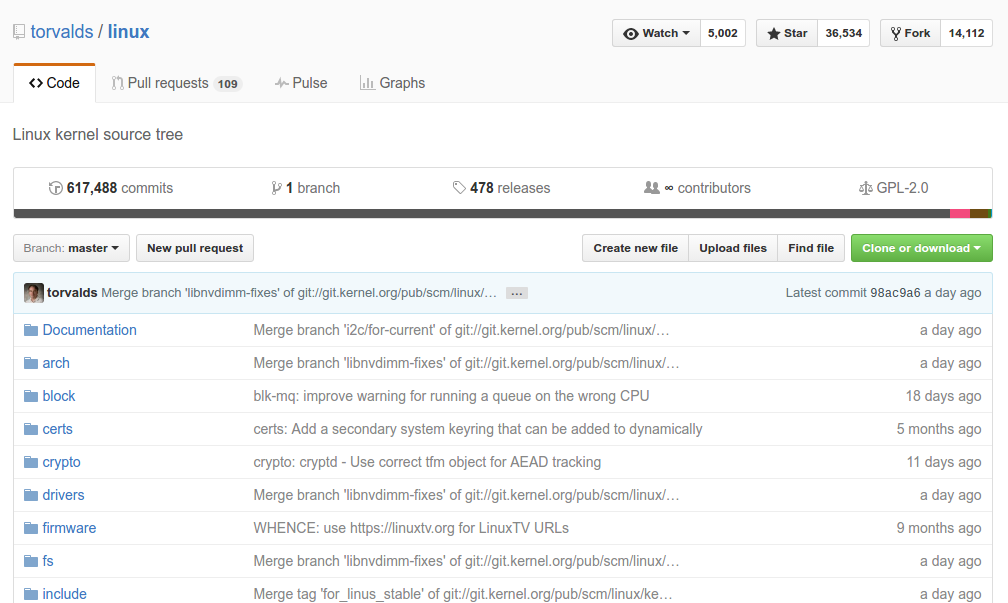Image resolution: width=1008 pixels, height=603 pixels.
Task: Open the 'blk-mq: improve warning' commit message
Action: (x=451, y=396)
